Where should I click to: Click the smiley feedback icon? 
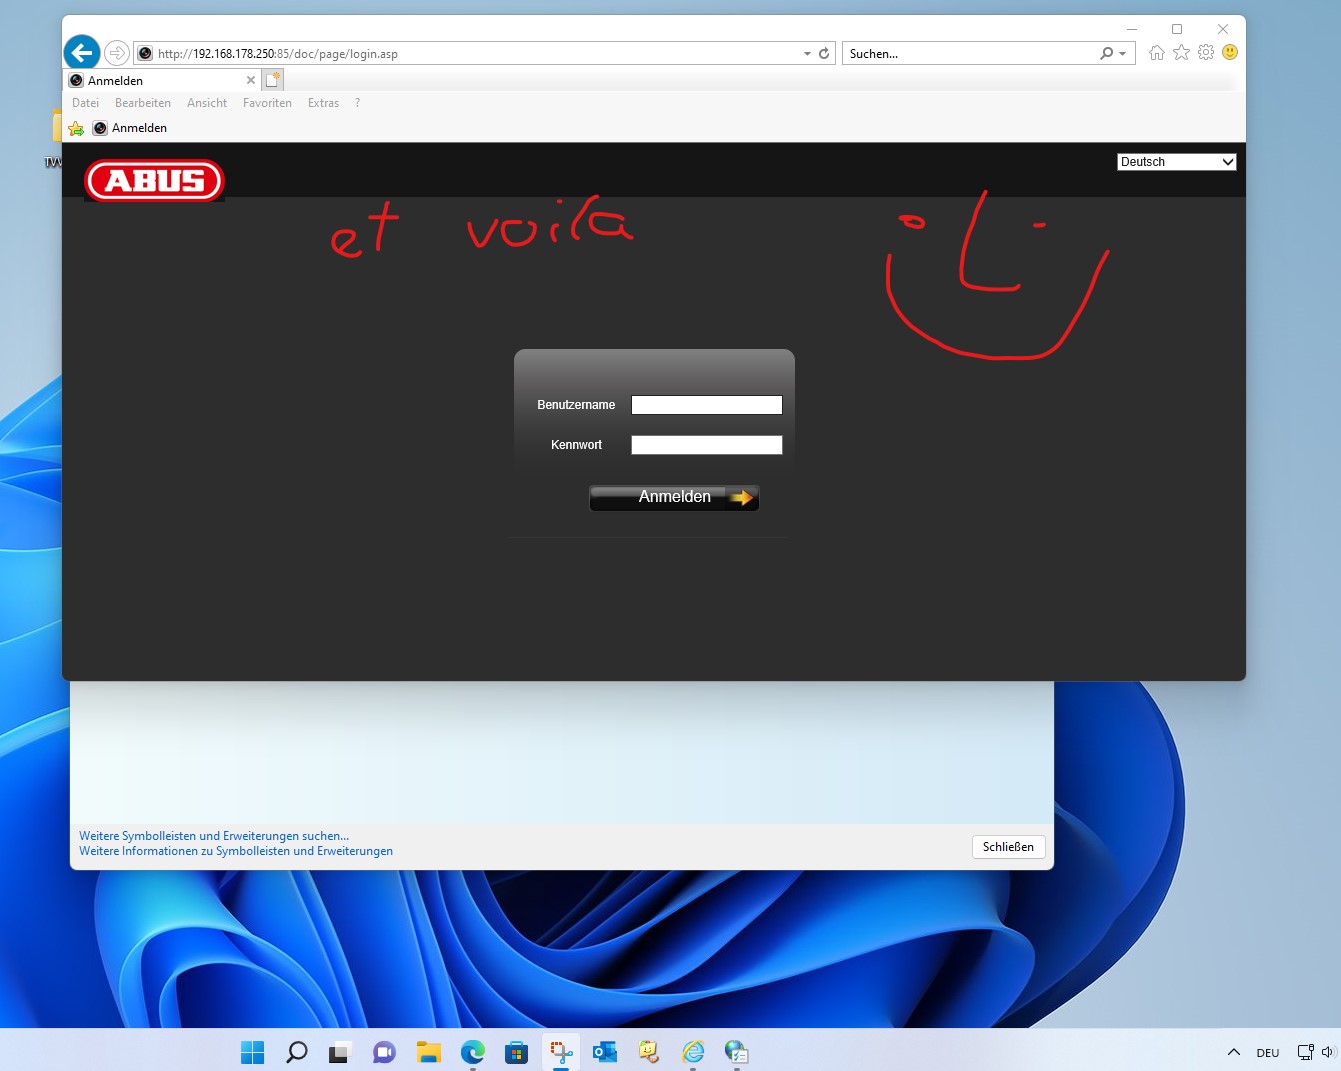pos(1230,52)
